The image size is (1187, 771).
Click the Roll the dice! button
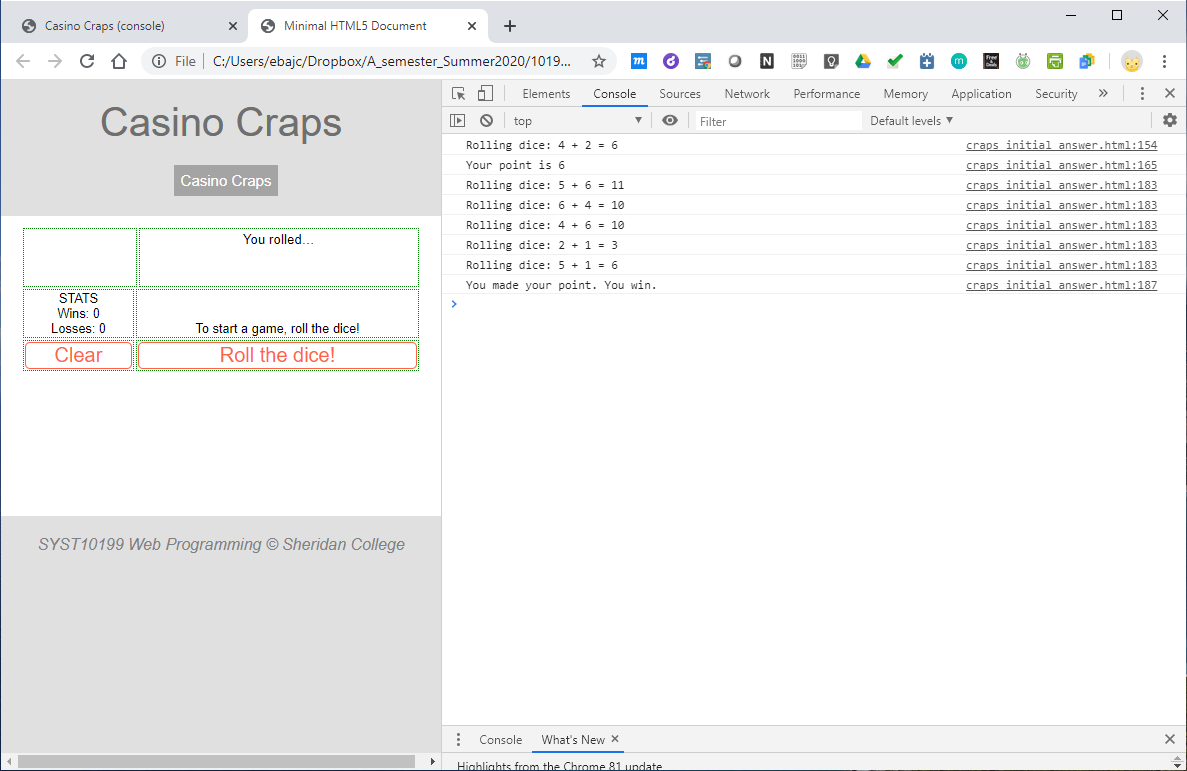tap(278, 355)
